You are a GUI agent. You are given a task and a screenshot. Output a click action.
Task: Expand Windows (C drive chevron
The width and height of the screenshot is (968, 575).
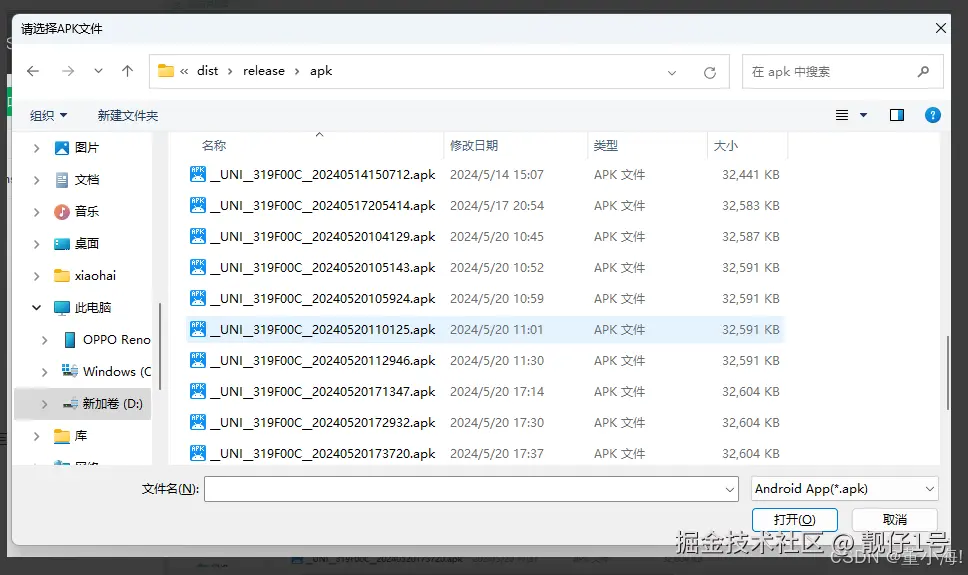point(44,372)
